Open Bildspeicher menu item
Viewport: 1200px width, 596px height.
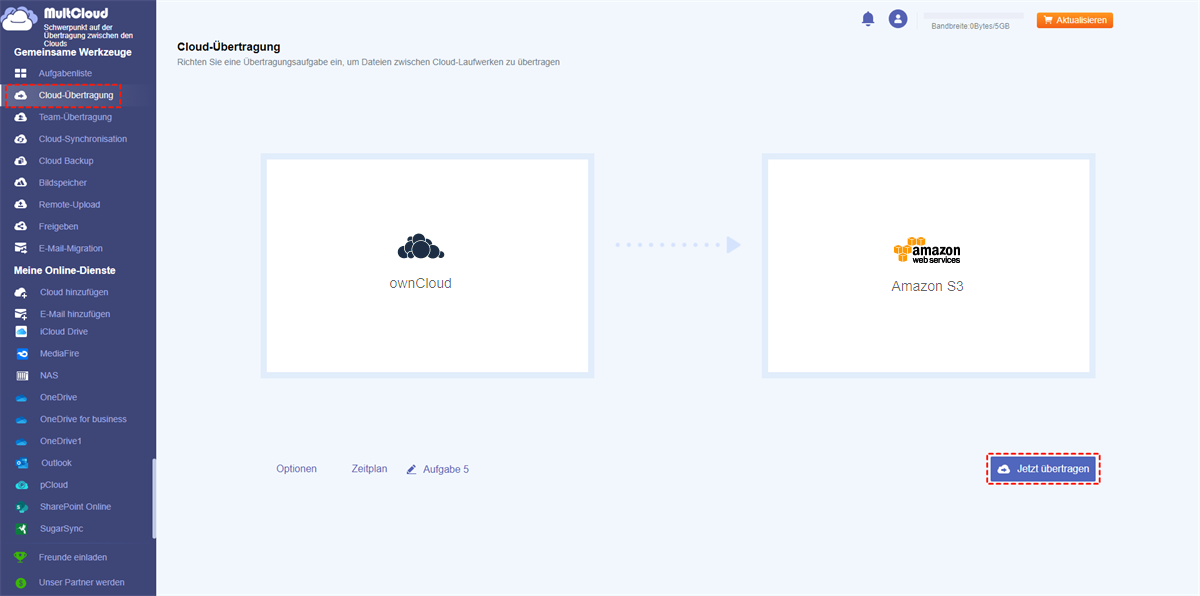point(63,183)
